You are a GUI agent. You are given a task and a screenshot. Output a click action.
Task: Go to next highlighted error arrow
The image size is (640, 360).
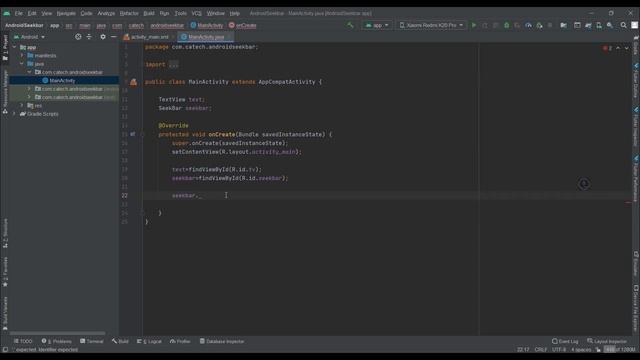coord(627,48)
